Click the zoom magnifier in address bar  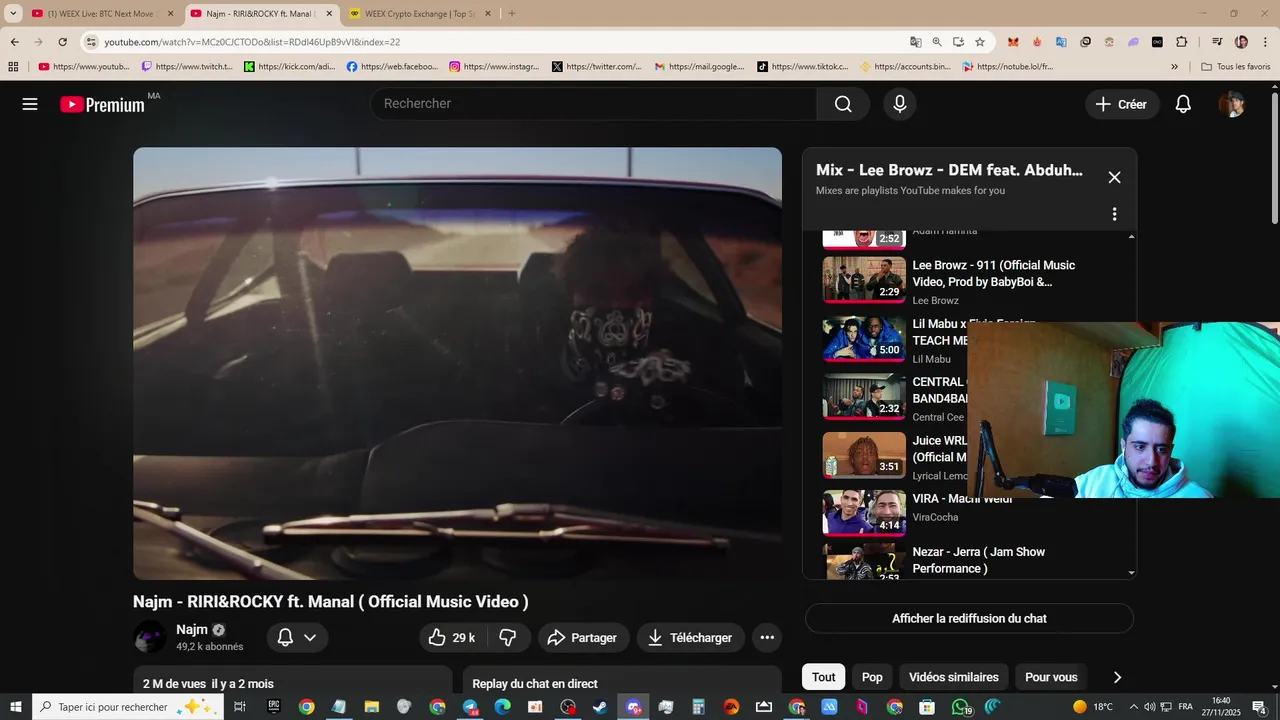point(937,42)
